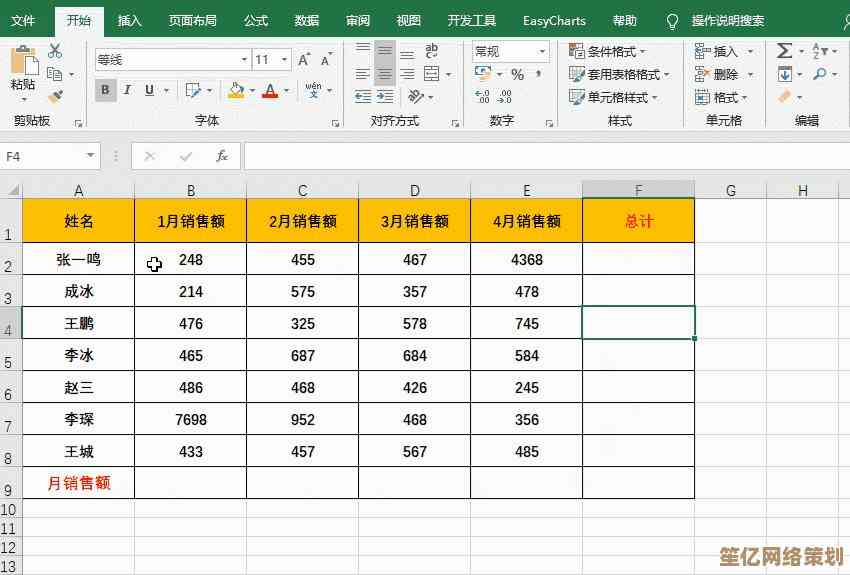Viewport: 850px width, 575px height.
Task: Click the increase font size icon
Action: (304, 60)
